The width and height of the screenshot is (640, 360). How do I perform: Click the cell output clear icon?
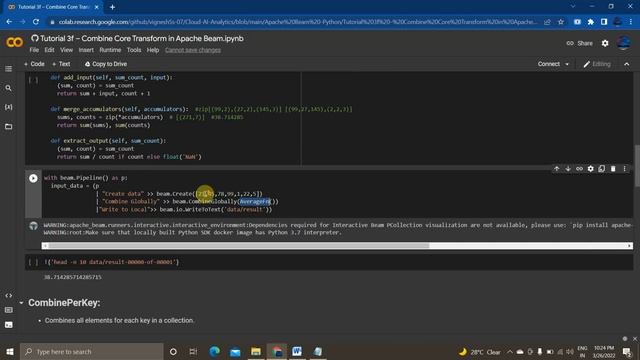point(33,226)
